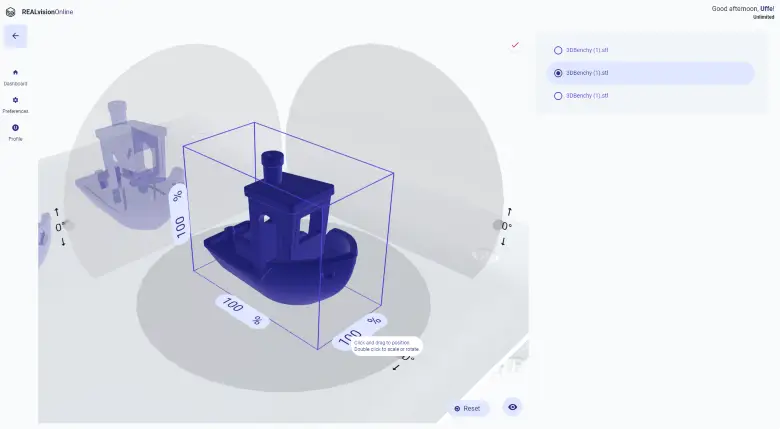The width and height of the screenshot is (780, 429).
Task: Select the third 3DBenchy (1).stl radio button
Action: 558,96
